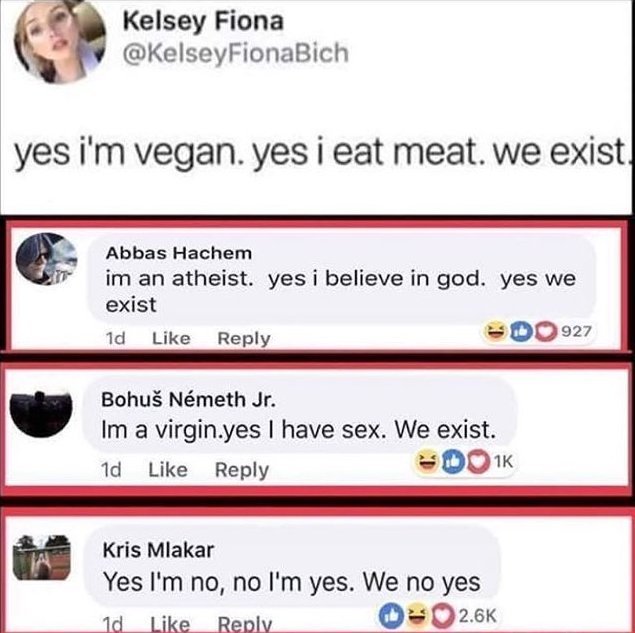The height and width of the screenshot is (633, 635).
Task: Open the Kelsey Fiona display name
Action: (x=201, y=21)
